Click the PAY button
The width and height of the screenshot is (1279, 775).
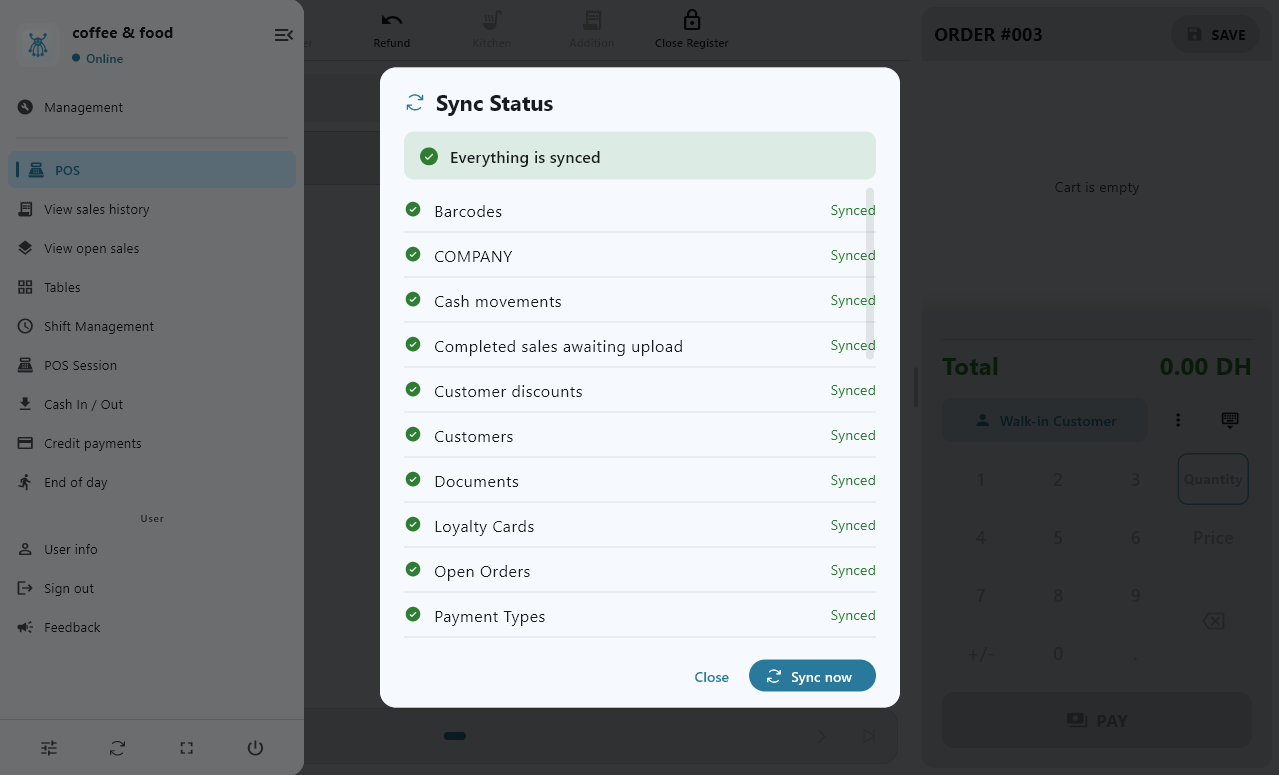(x=1097, y=720)
